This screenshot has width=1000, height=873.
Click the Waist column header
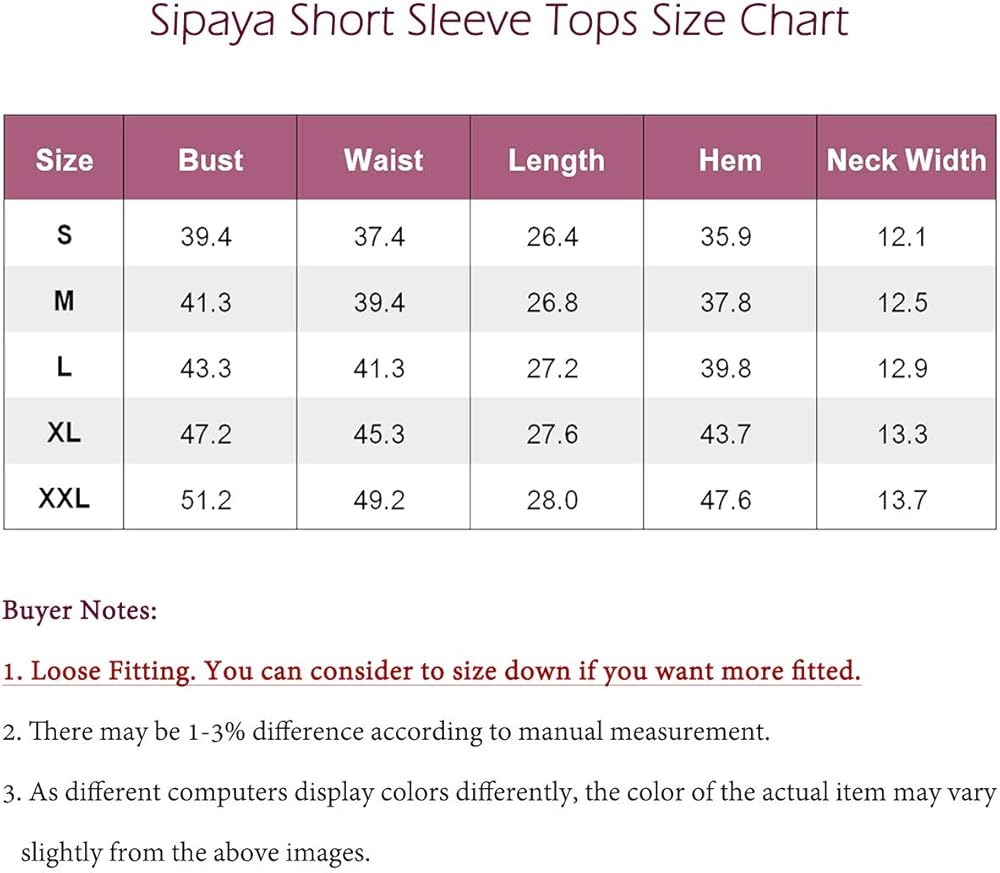[x=383, y=160]
